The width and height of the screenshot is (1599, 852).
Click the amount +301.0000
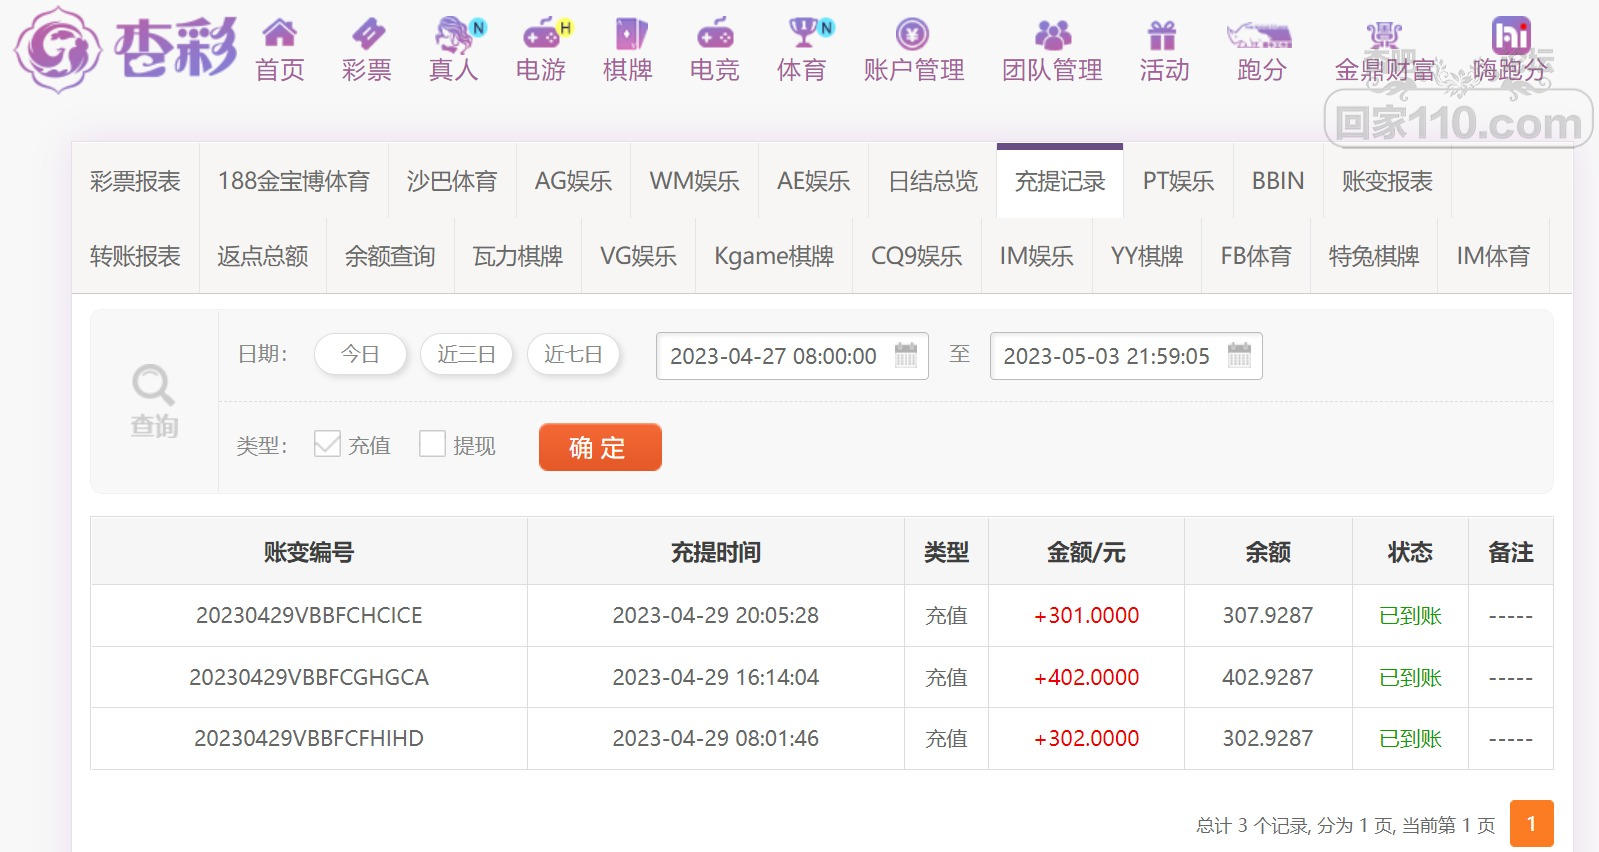(1086, 615)
